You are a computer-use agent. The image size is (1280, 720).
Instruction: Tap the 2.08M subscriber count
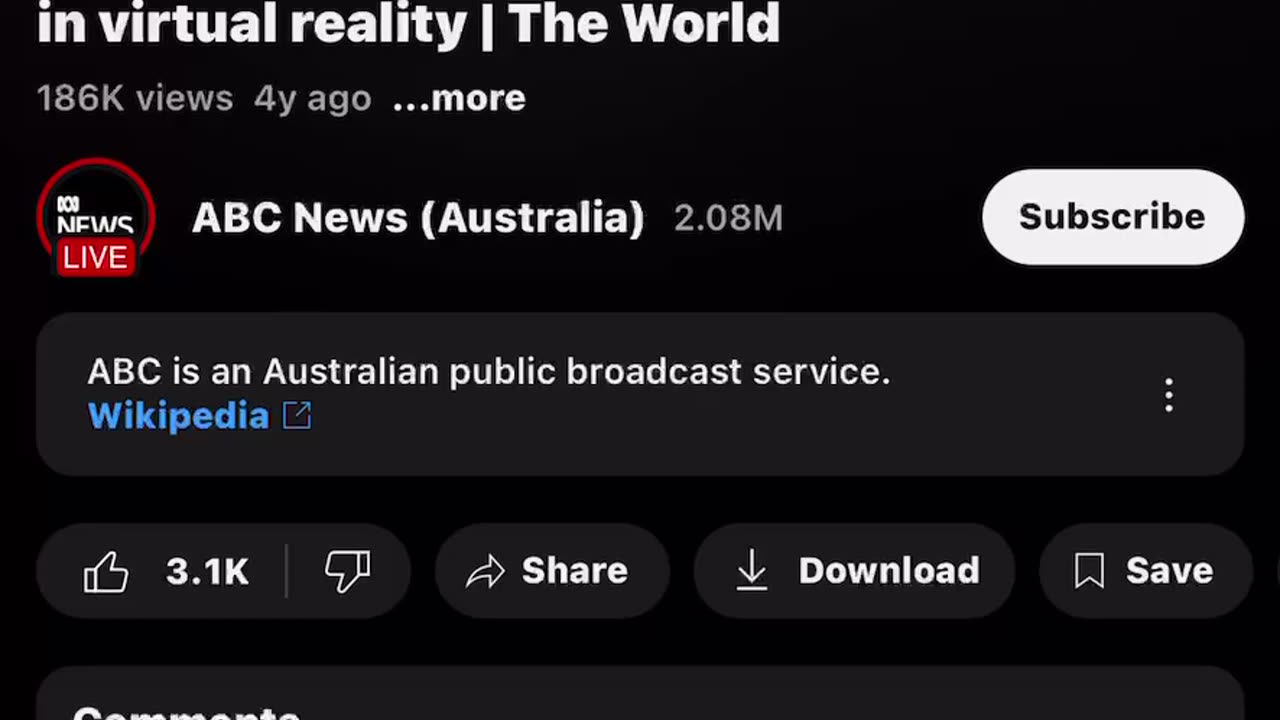pos(728,218)
